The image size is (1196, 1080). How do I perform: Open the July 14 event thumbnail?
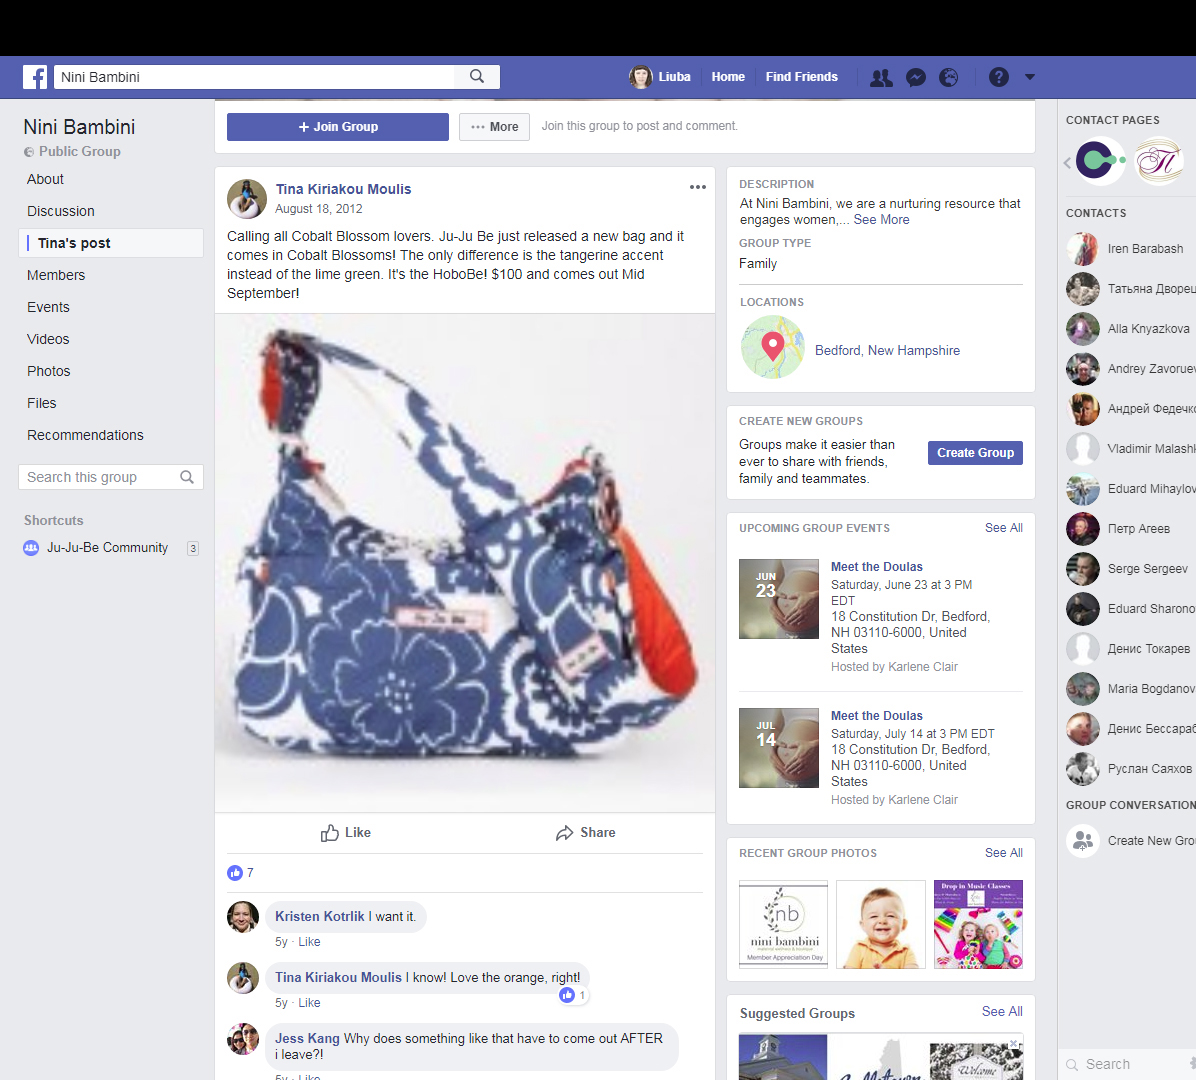click(779, 747)
